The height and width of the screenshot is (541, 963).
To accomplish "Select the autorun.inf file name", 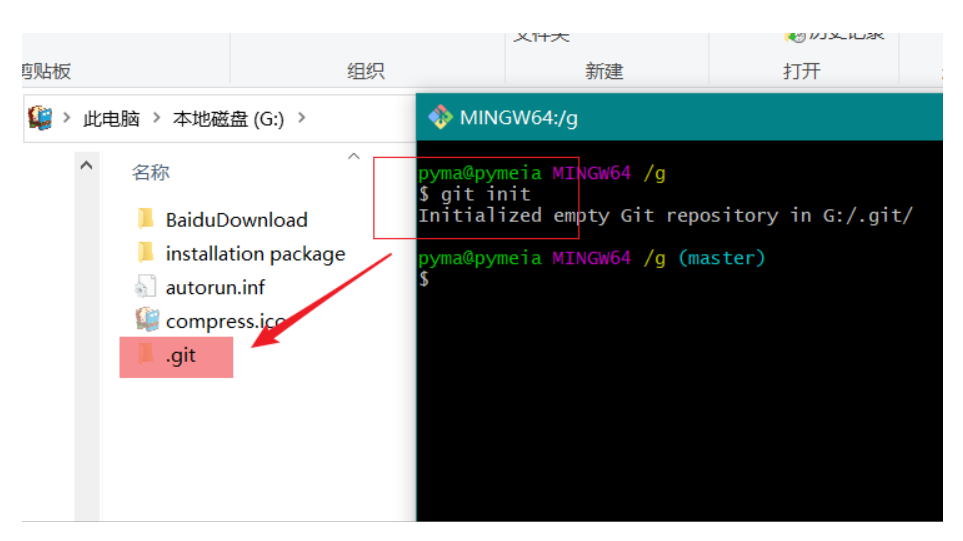I will click(215, 287).
